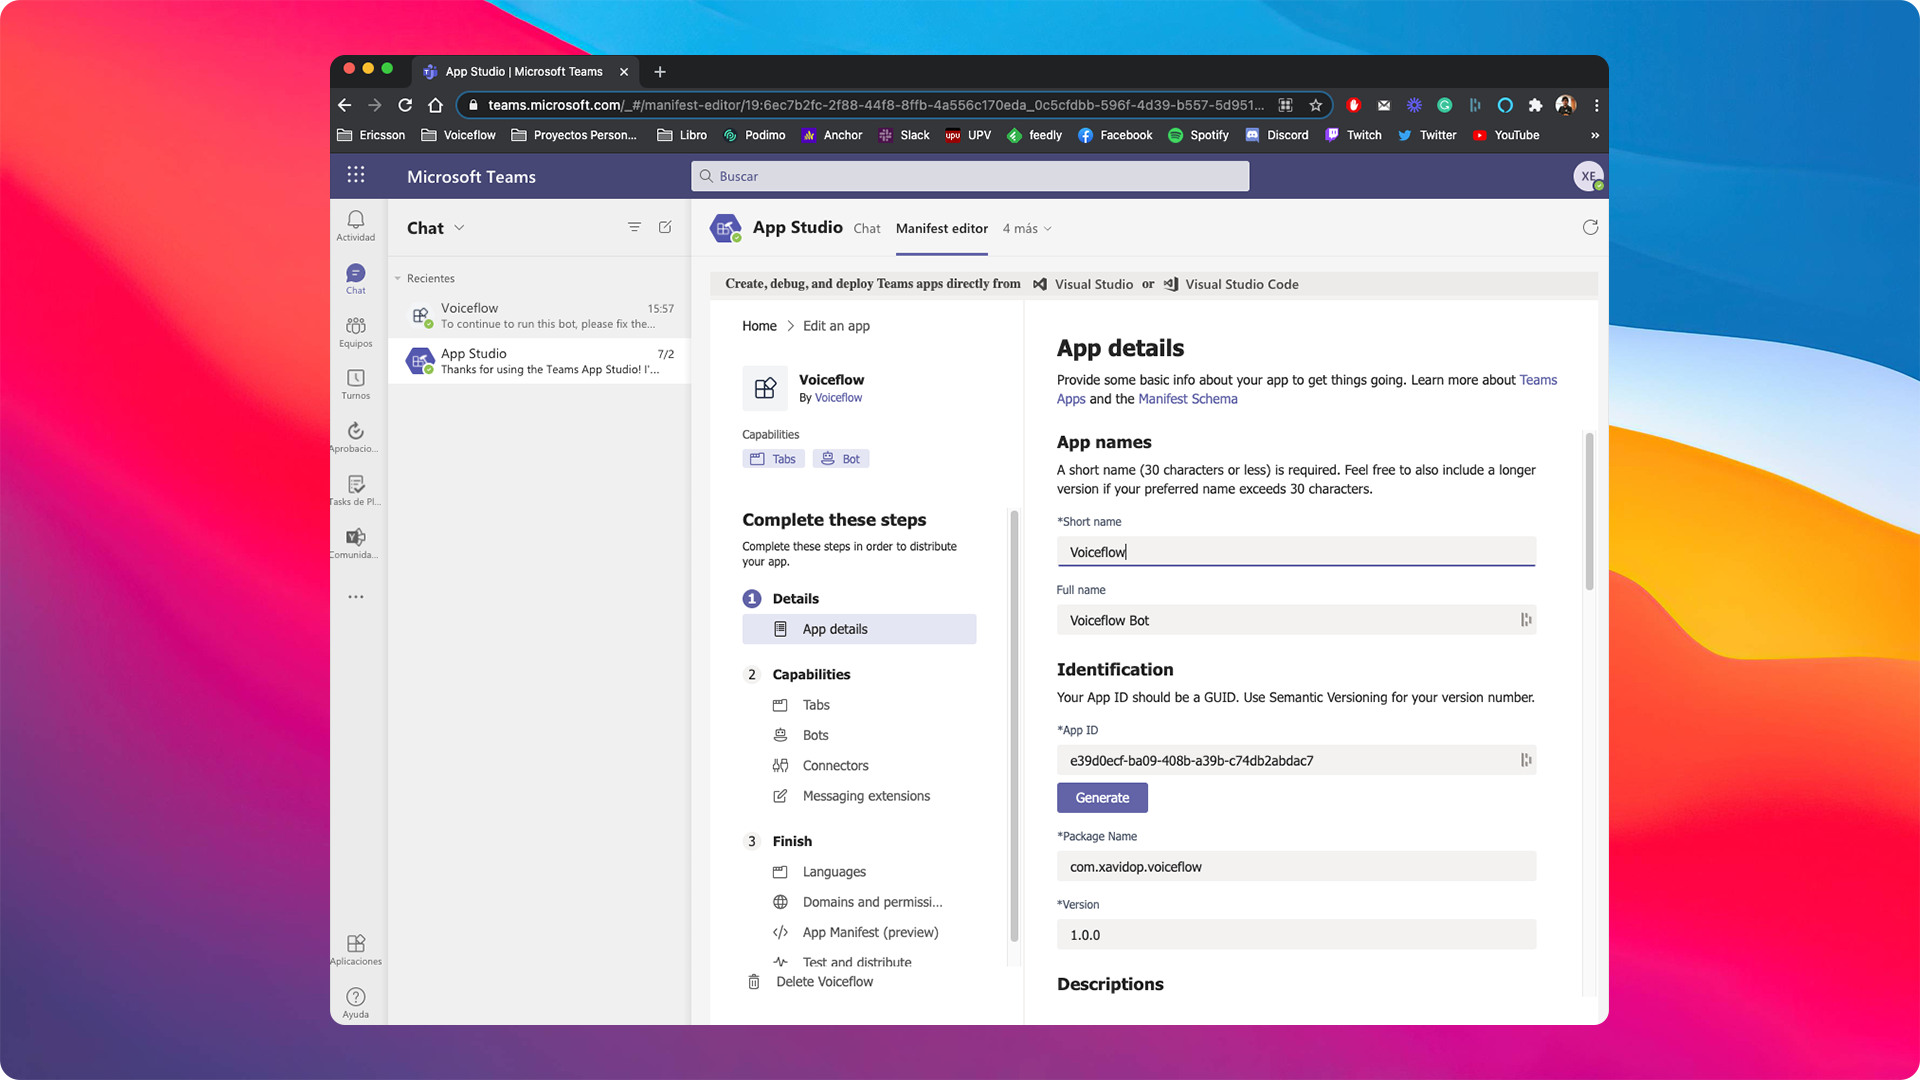Open the '4 más' dropdown

[x=1026, y=228]
